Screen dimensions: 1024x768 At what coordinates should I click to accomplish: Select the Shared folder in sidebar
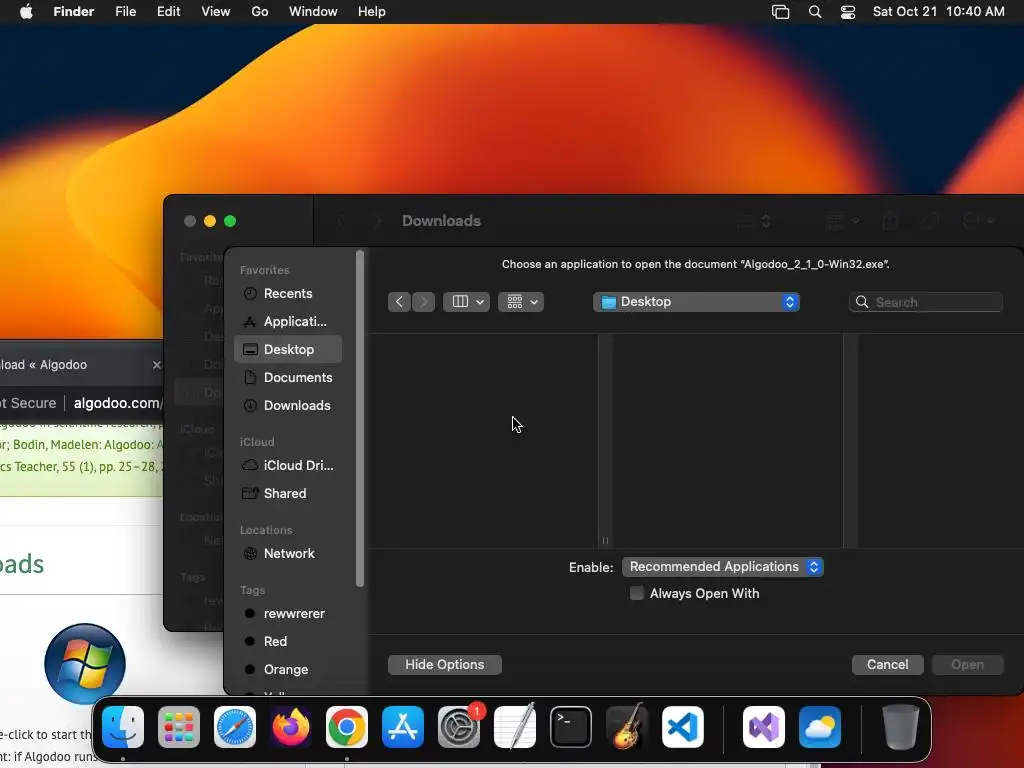[x=287, y=493]
